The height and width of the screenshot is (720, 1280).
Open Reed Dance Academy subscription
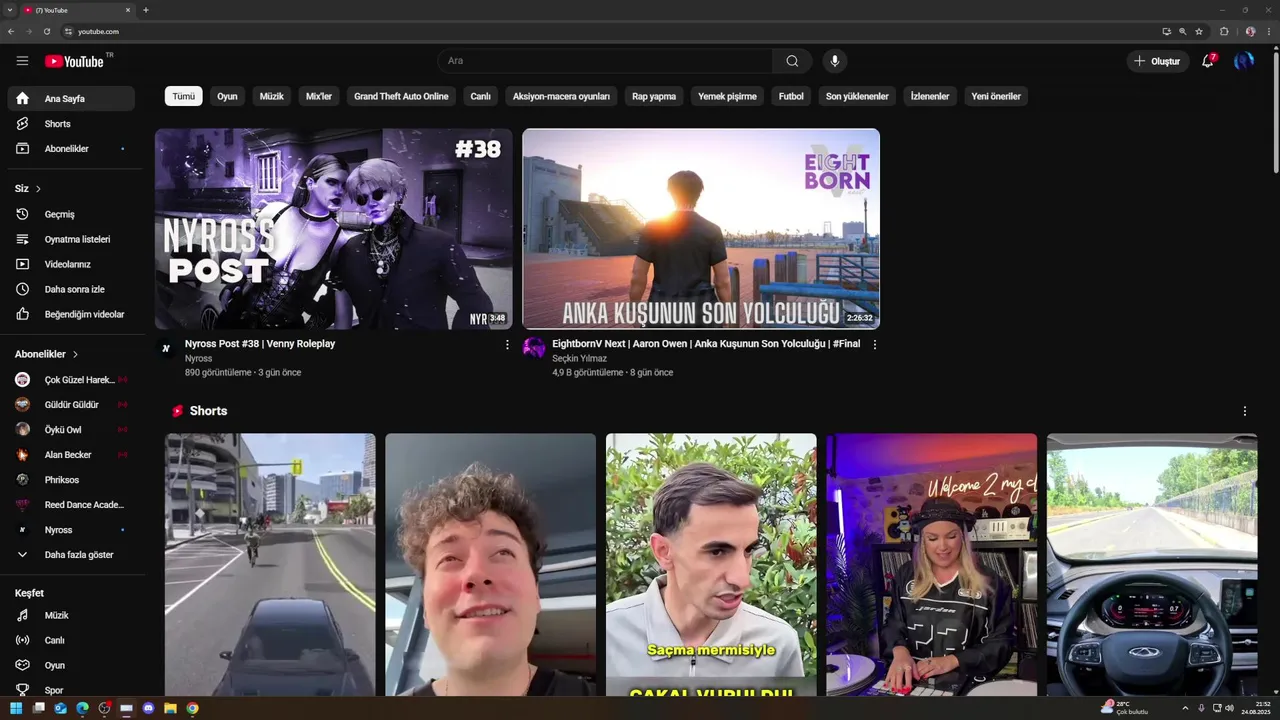pyautogui.click(x=71, y=505)
